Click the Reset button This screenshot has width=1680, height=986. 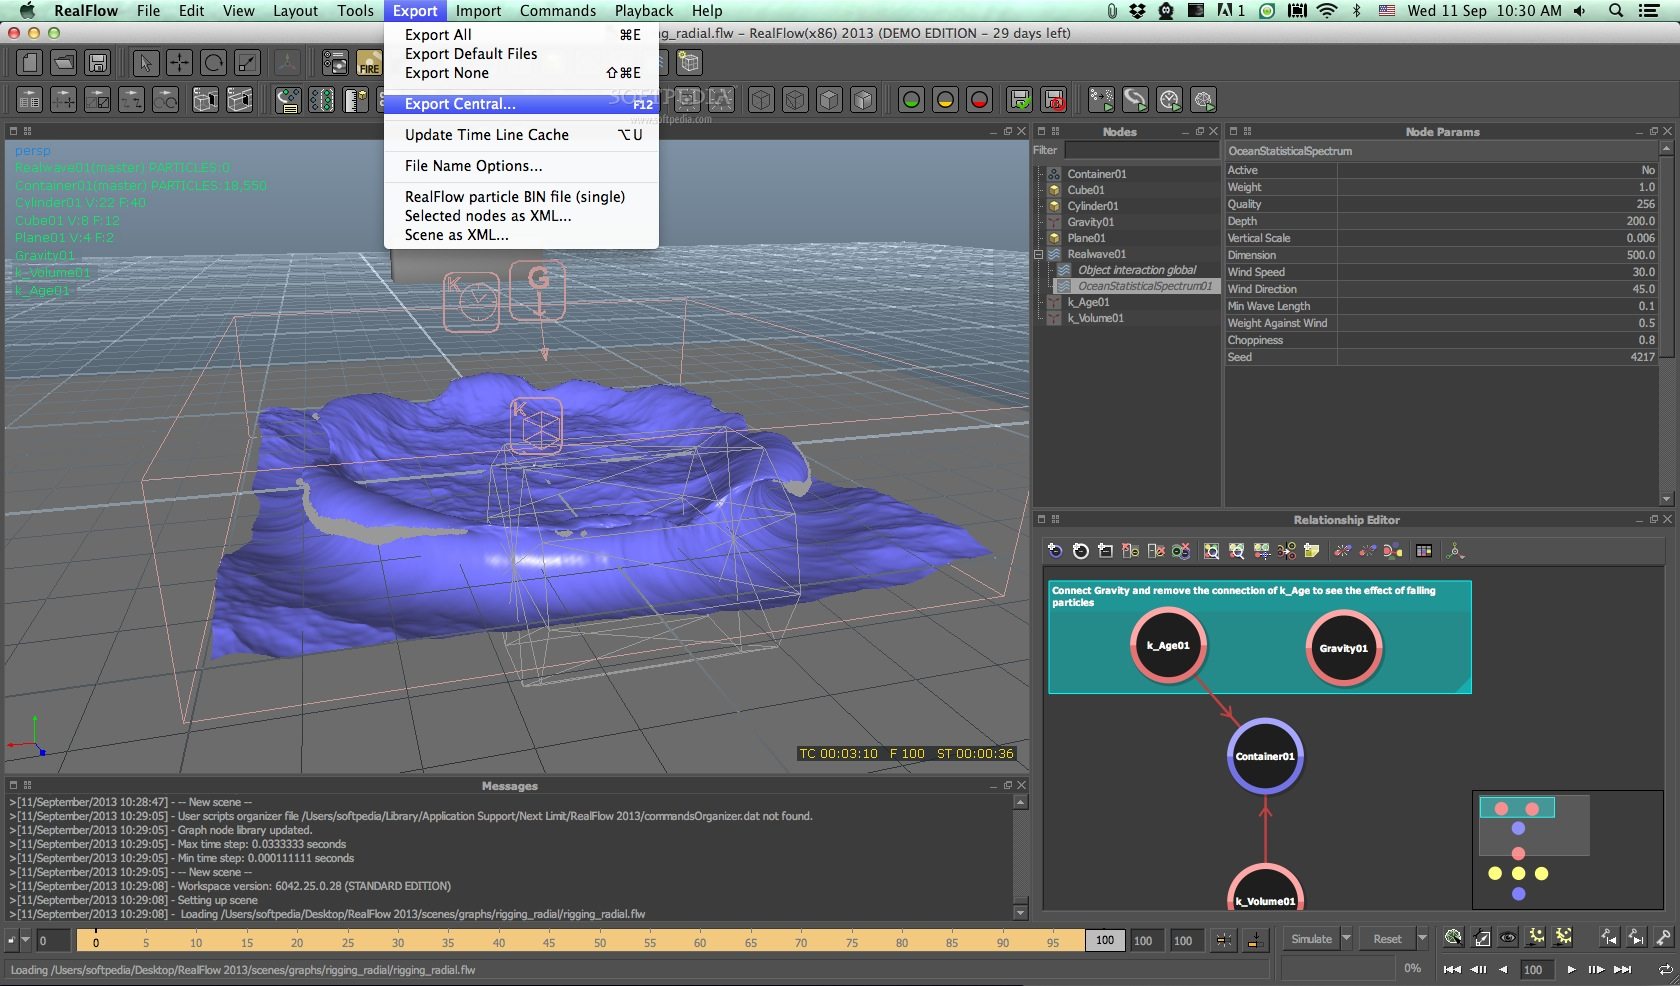[x=1390, y=939]
